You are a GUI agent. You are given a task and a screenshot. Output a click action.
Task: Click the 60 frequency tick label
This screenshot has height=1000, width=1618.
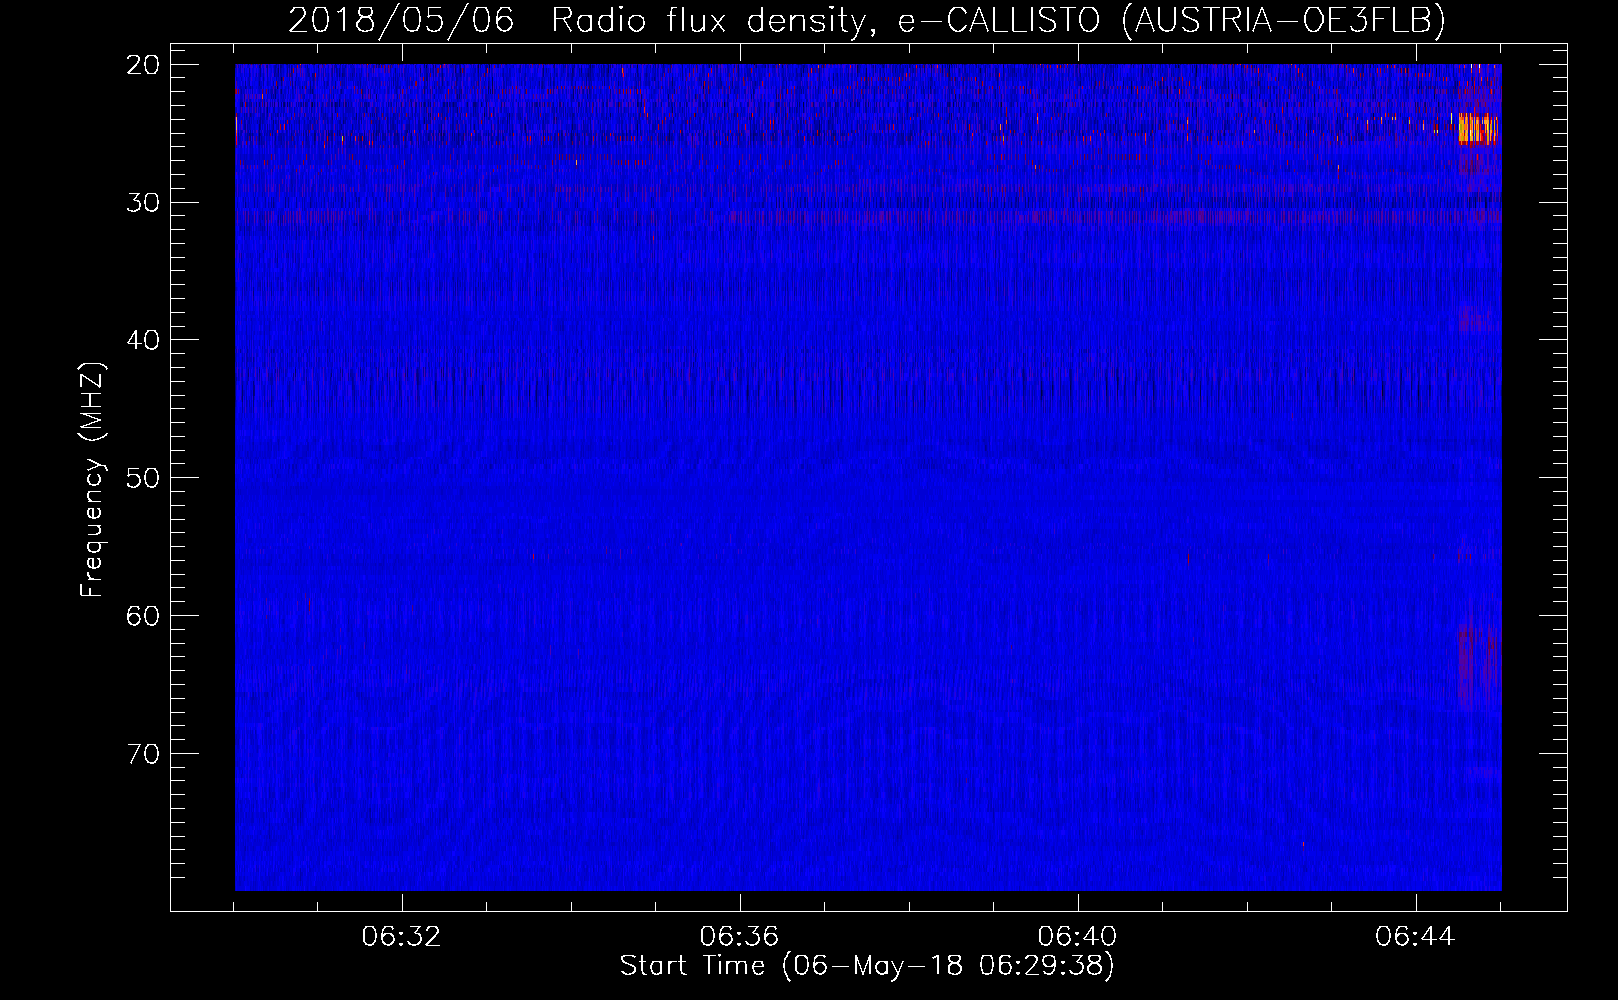[144, 616]
